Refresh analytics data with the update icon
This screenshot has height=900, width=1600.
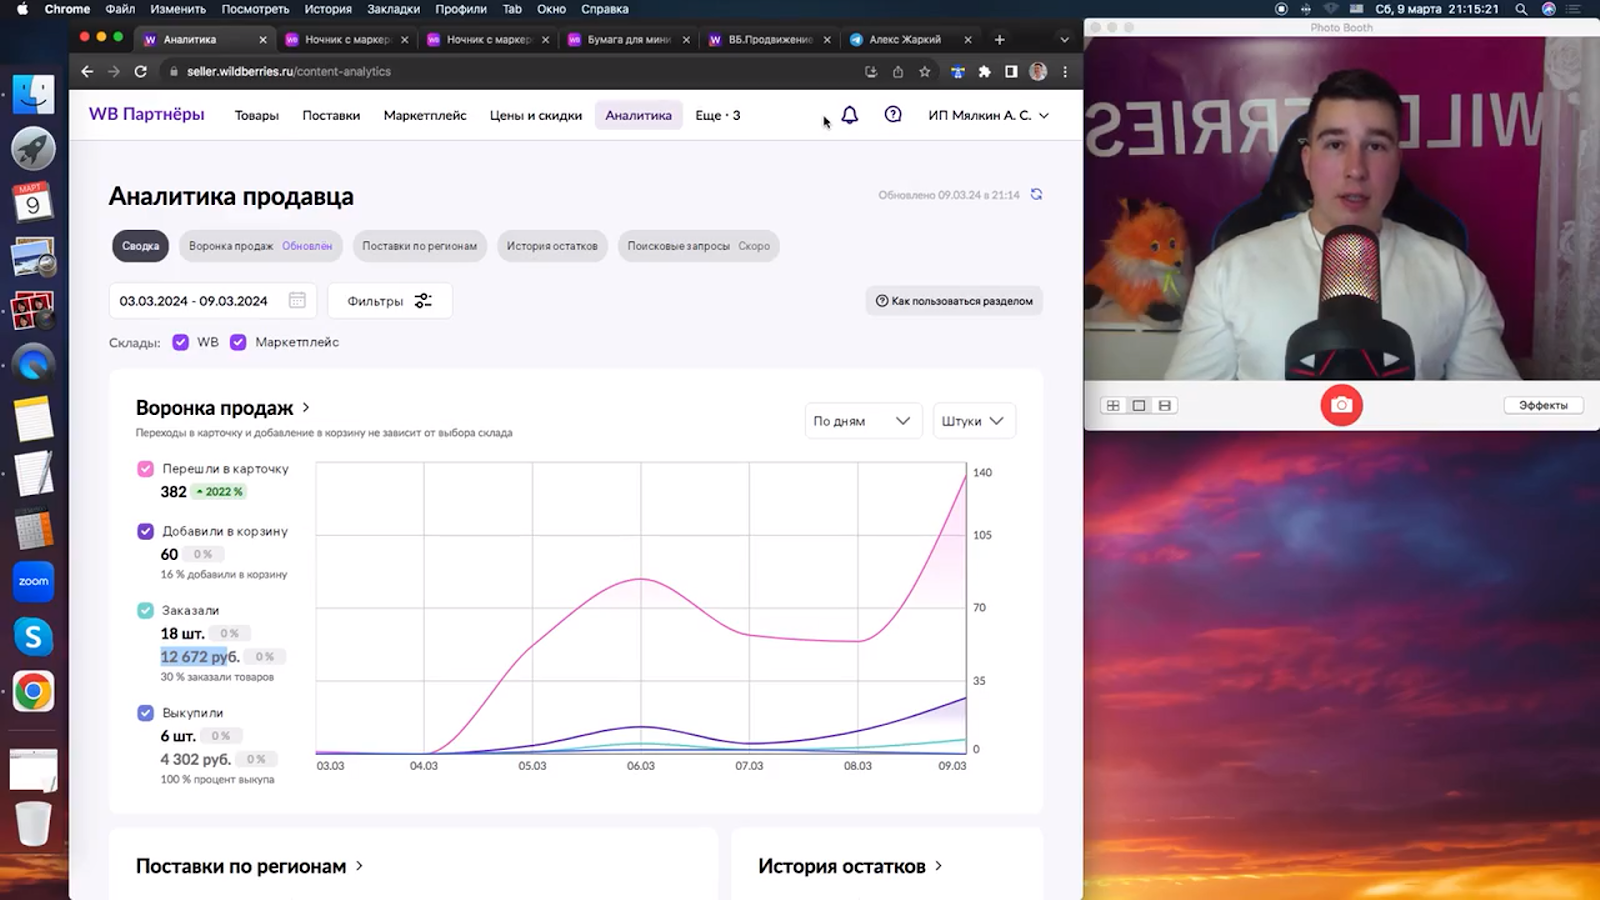click(1036, 194)
